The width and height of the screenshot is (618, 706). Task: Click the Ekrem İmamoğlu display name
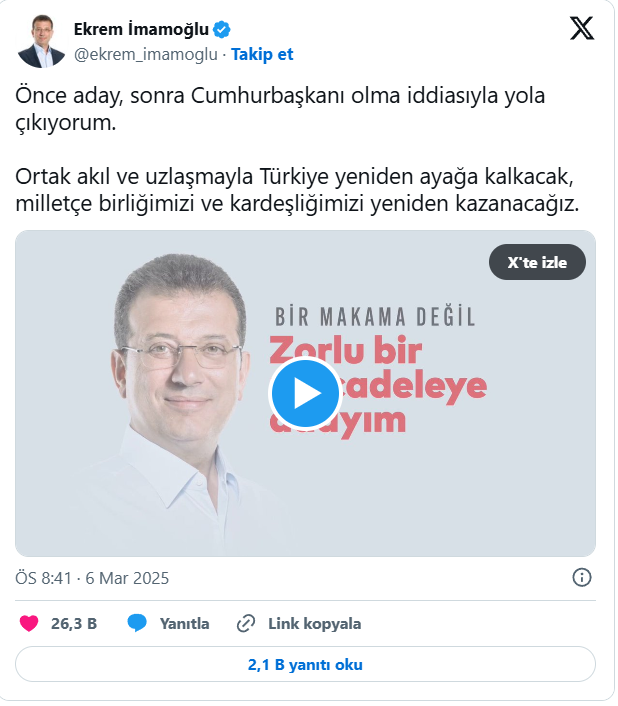pos(141,30)
